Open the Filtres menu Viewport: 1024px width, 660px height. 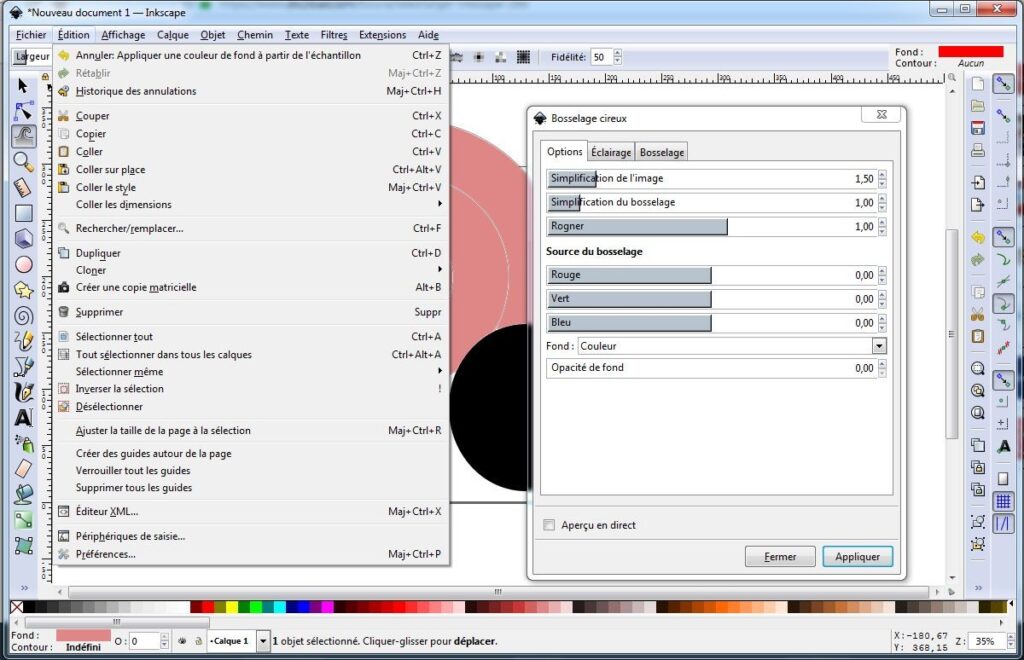tap(333, 34)
